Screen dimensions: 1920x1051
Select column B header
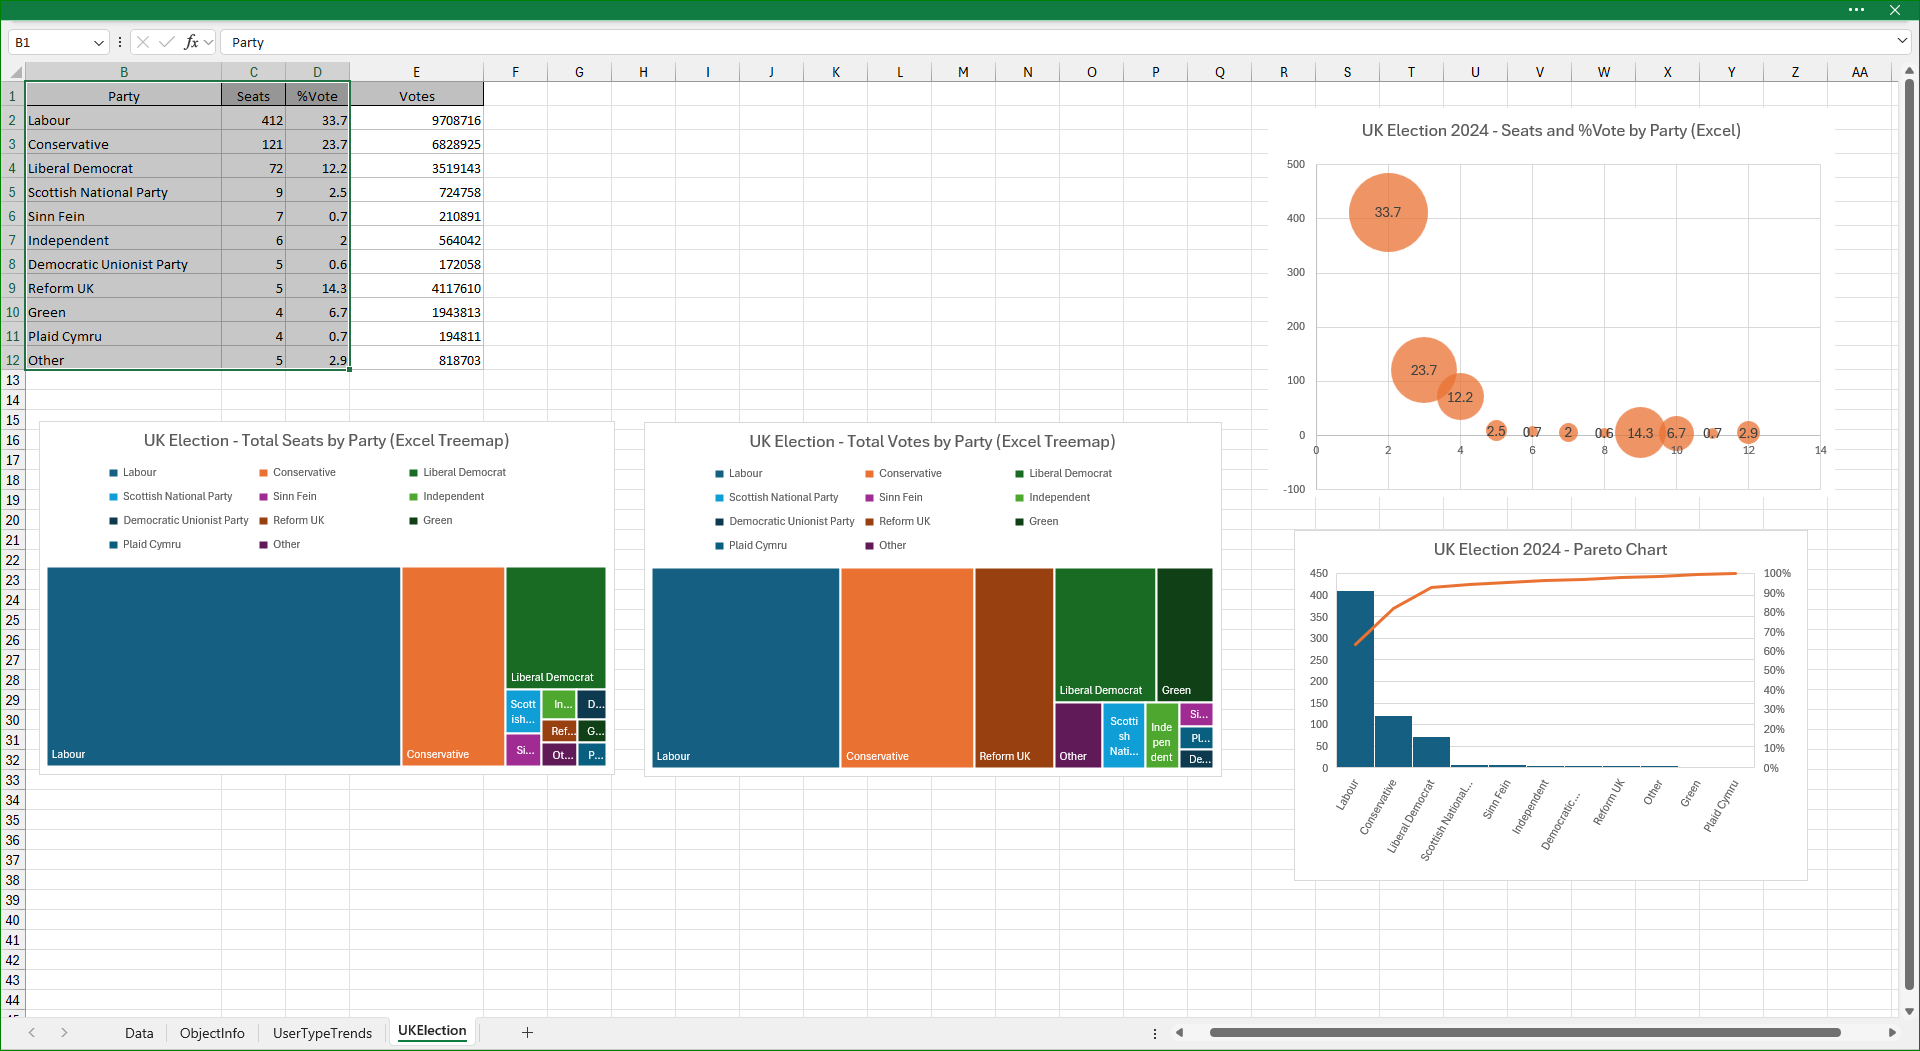[124, 72]
